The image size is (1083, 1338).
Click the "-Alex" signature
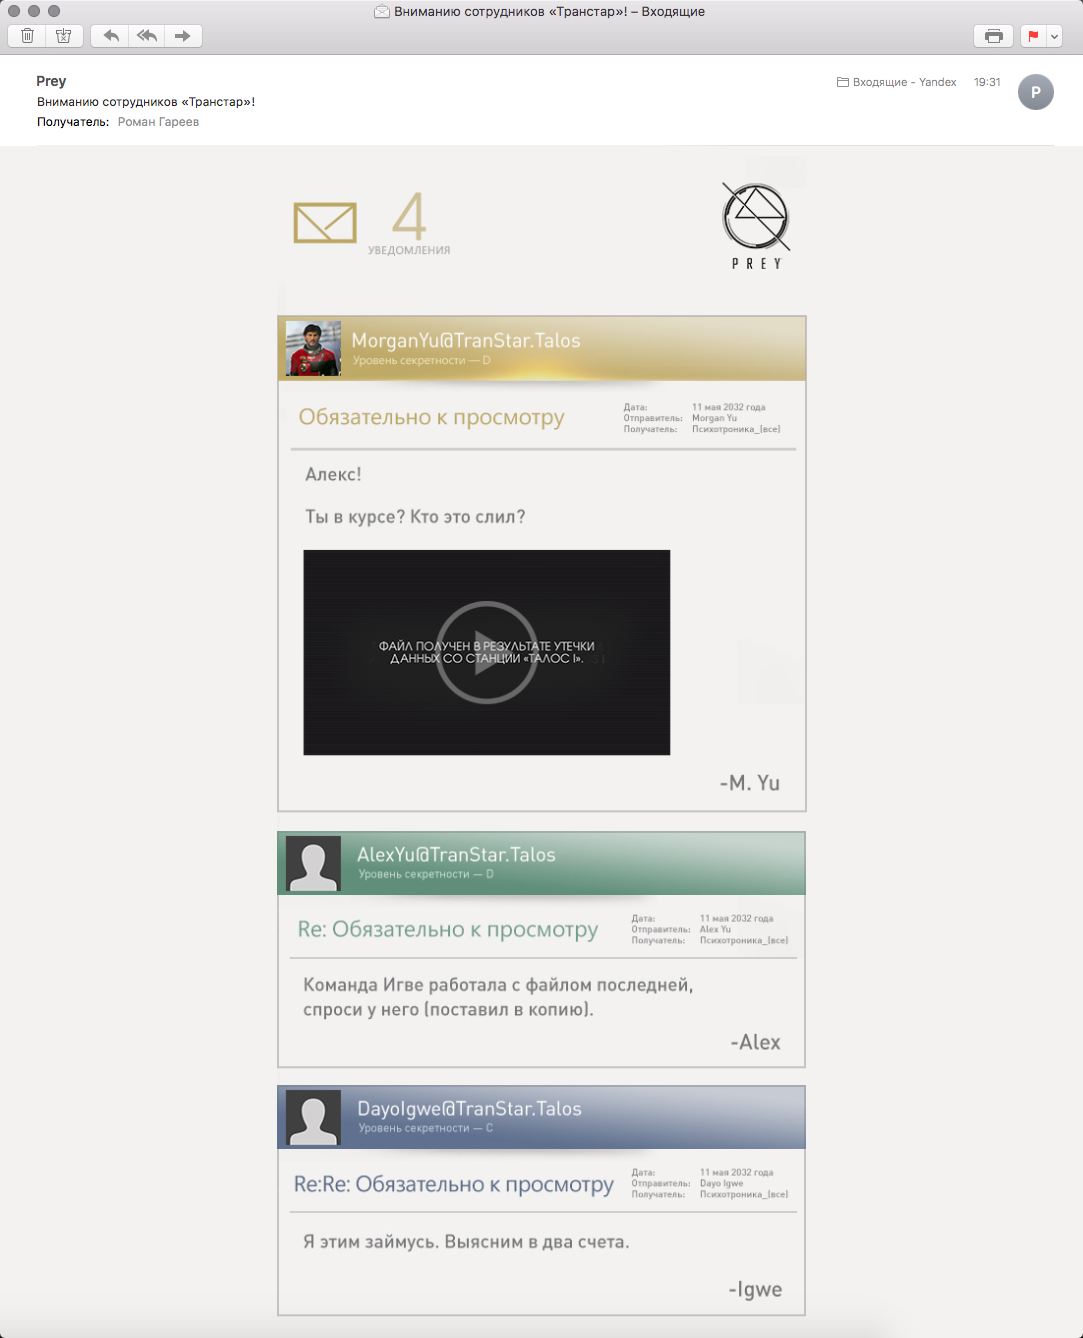tap(756, 1042)
